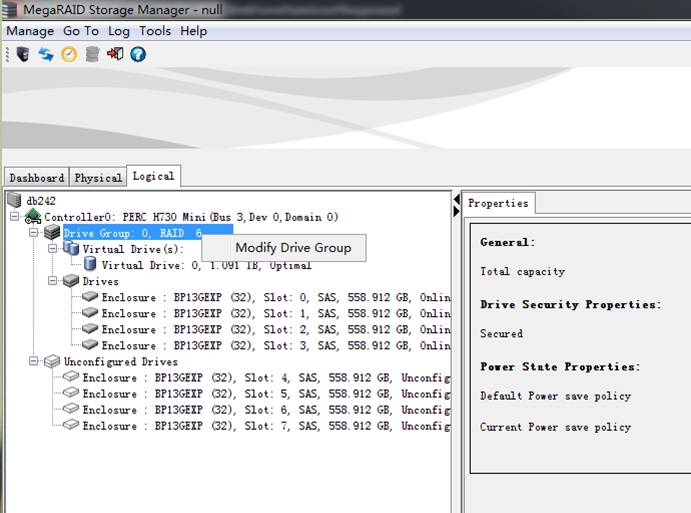Click the Slot 2 drive icon
This screenshot has height=513, width=691.
pos(90,328)
